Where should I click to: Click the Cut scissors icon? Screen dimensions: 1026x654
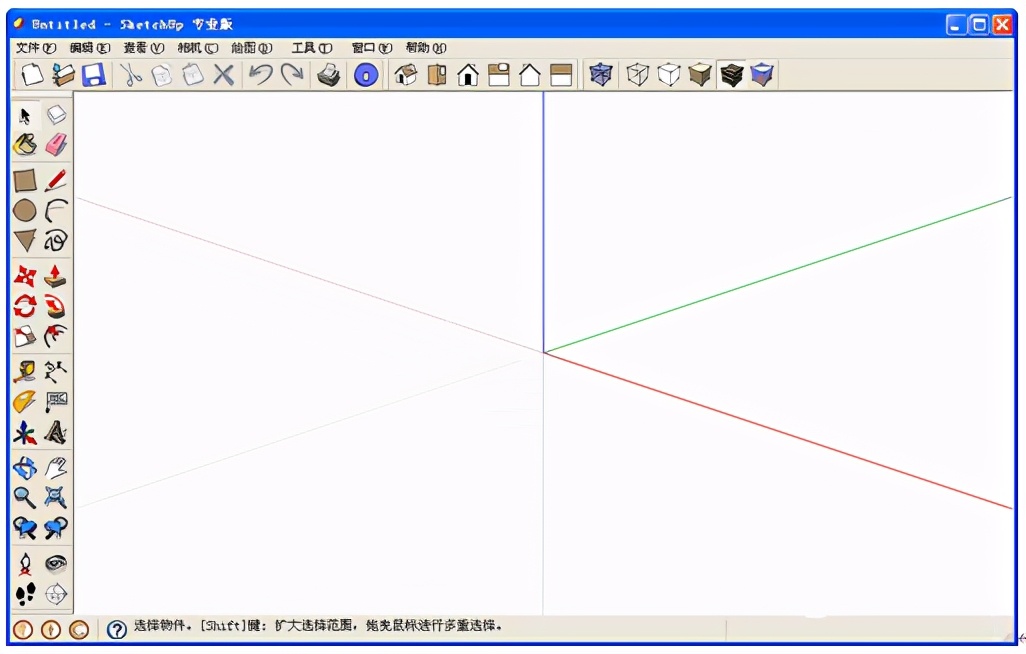132,75
